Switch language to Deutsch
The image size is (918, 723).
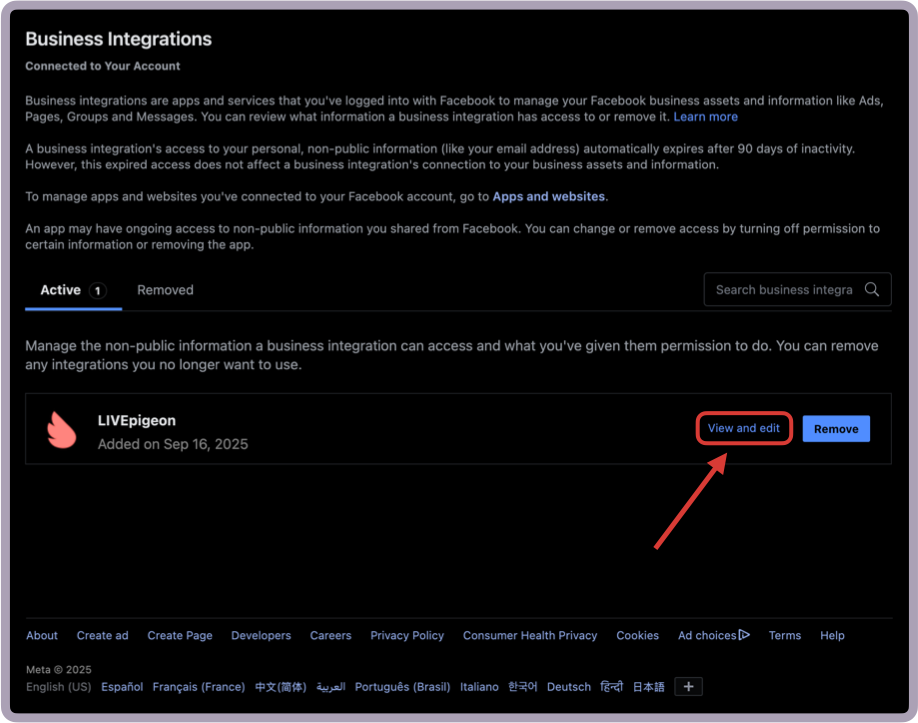[x=568, y=687]
